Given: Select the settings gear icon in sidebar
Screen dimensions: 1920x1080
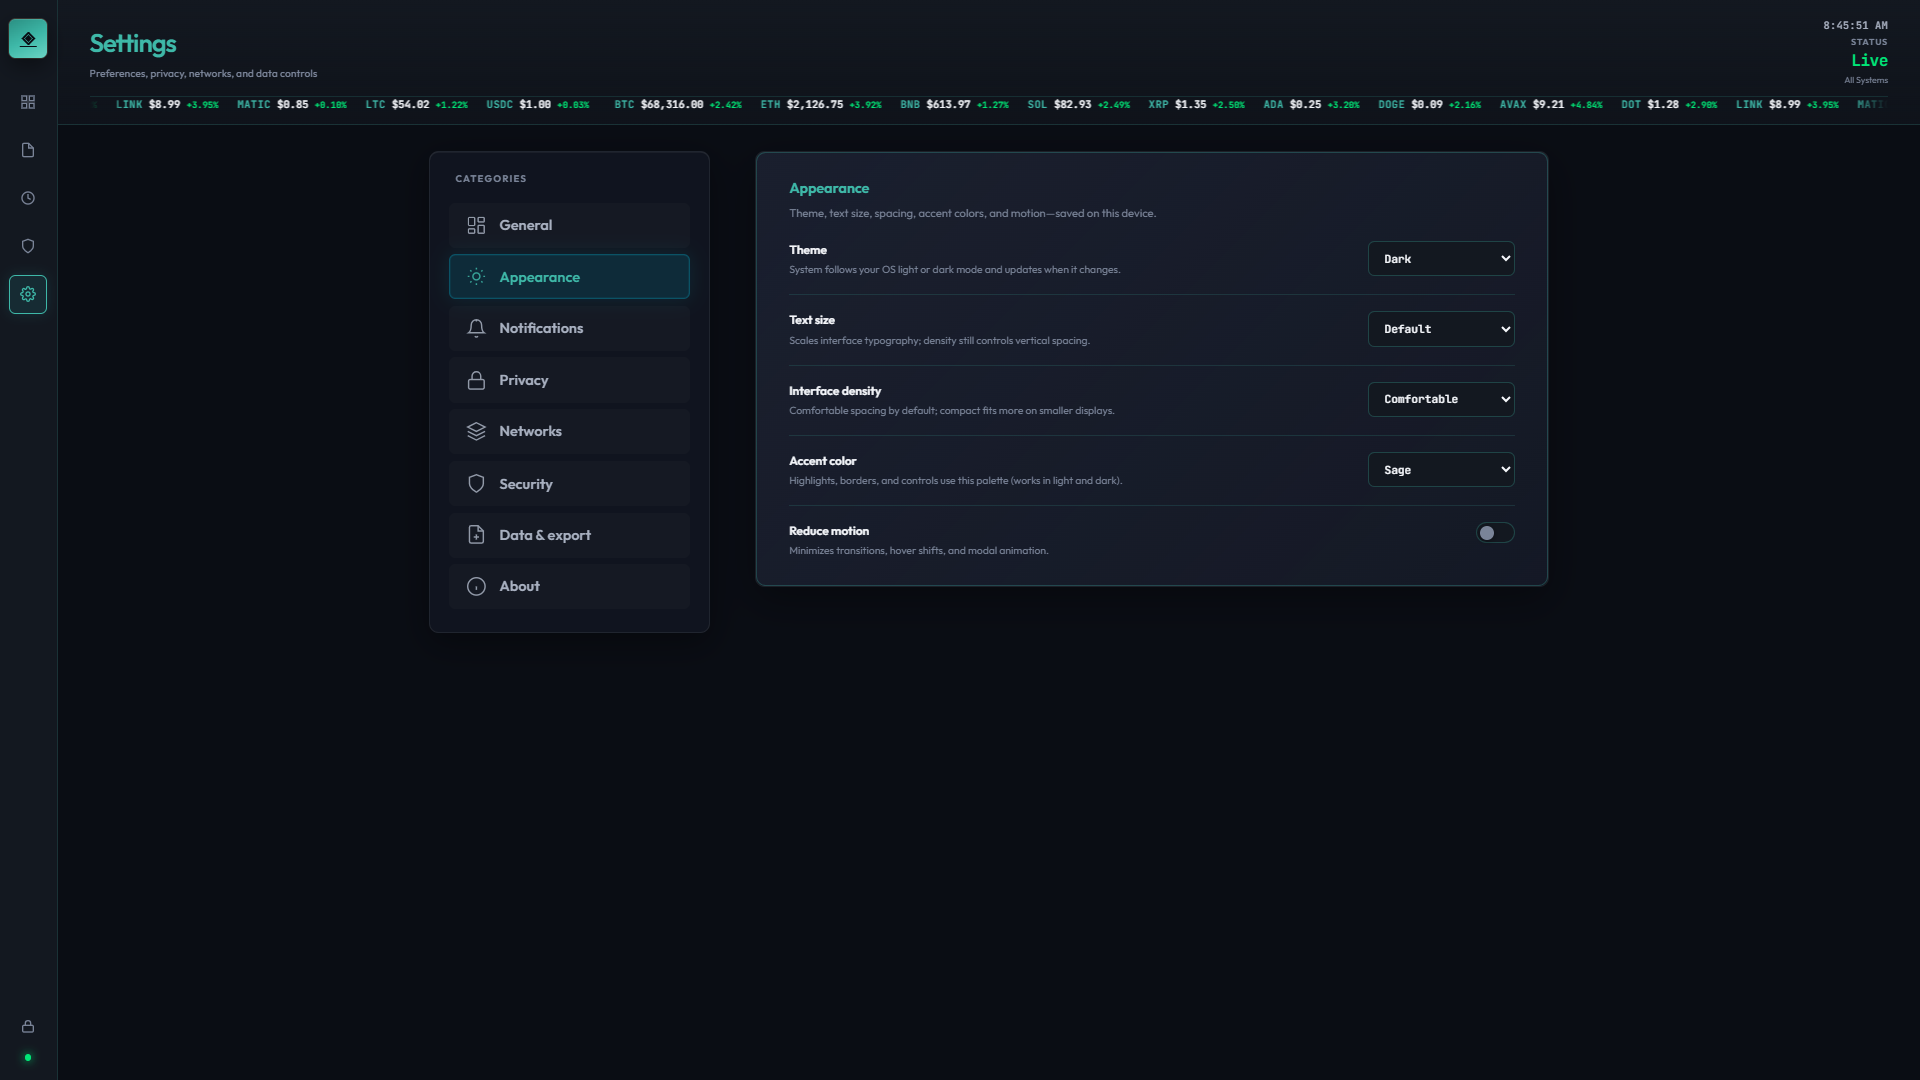Looking at the screenshot, I should pyautogui.click(x=28, y=293).
